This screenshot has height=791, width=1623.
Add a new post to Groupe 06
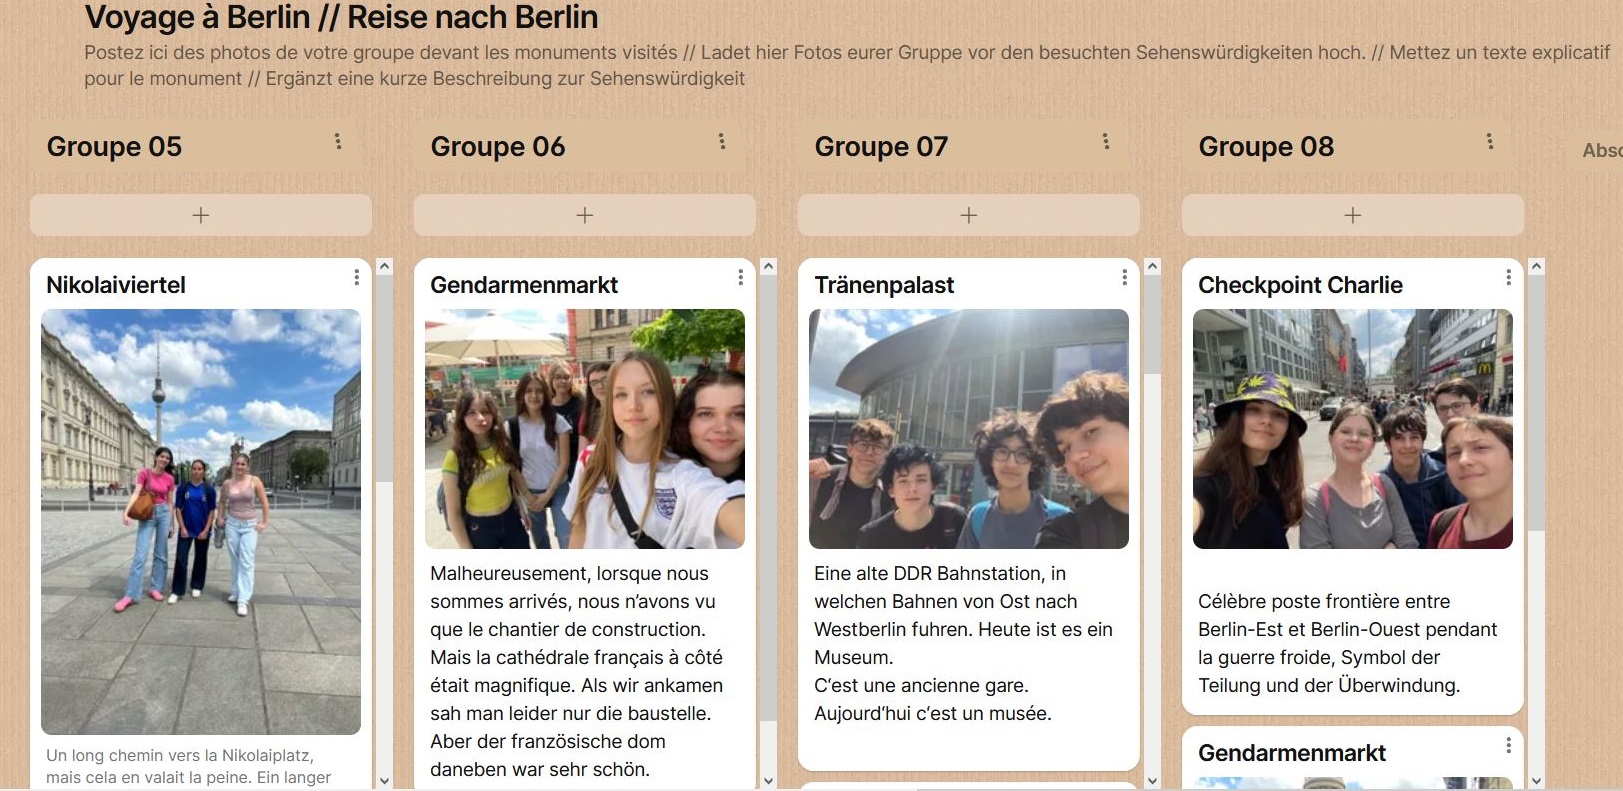tap(585, 215)
